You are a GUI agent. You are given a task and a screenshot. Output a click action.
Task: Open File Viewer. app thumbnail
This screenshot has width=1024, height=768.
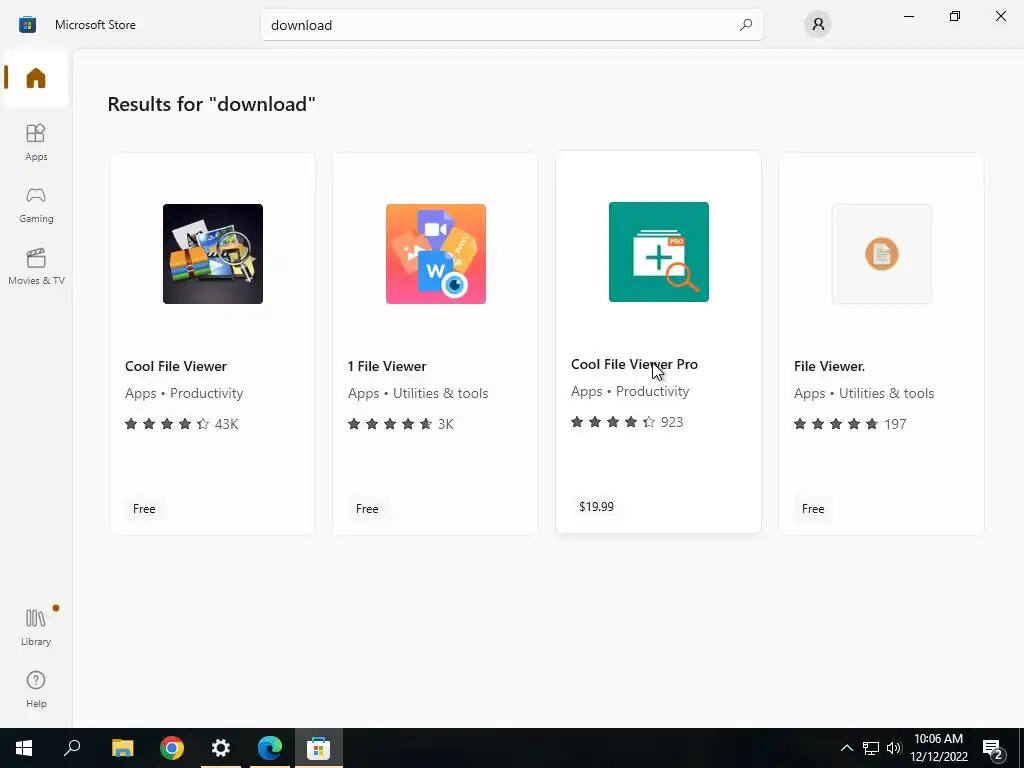(x=882, y=254)
